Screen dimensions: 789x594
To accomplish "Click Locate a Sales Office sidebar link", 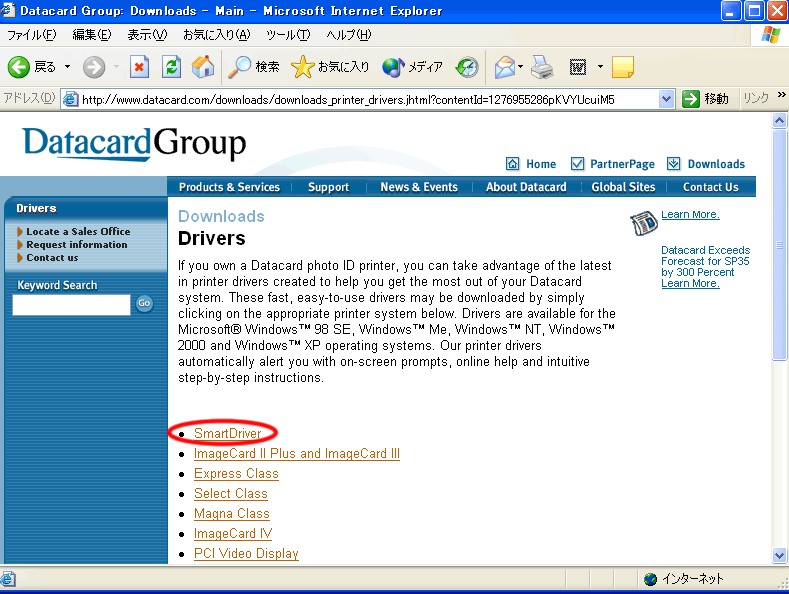I will (78, 232).
